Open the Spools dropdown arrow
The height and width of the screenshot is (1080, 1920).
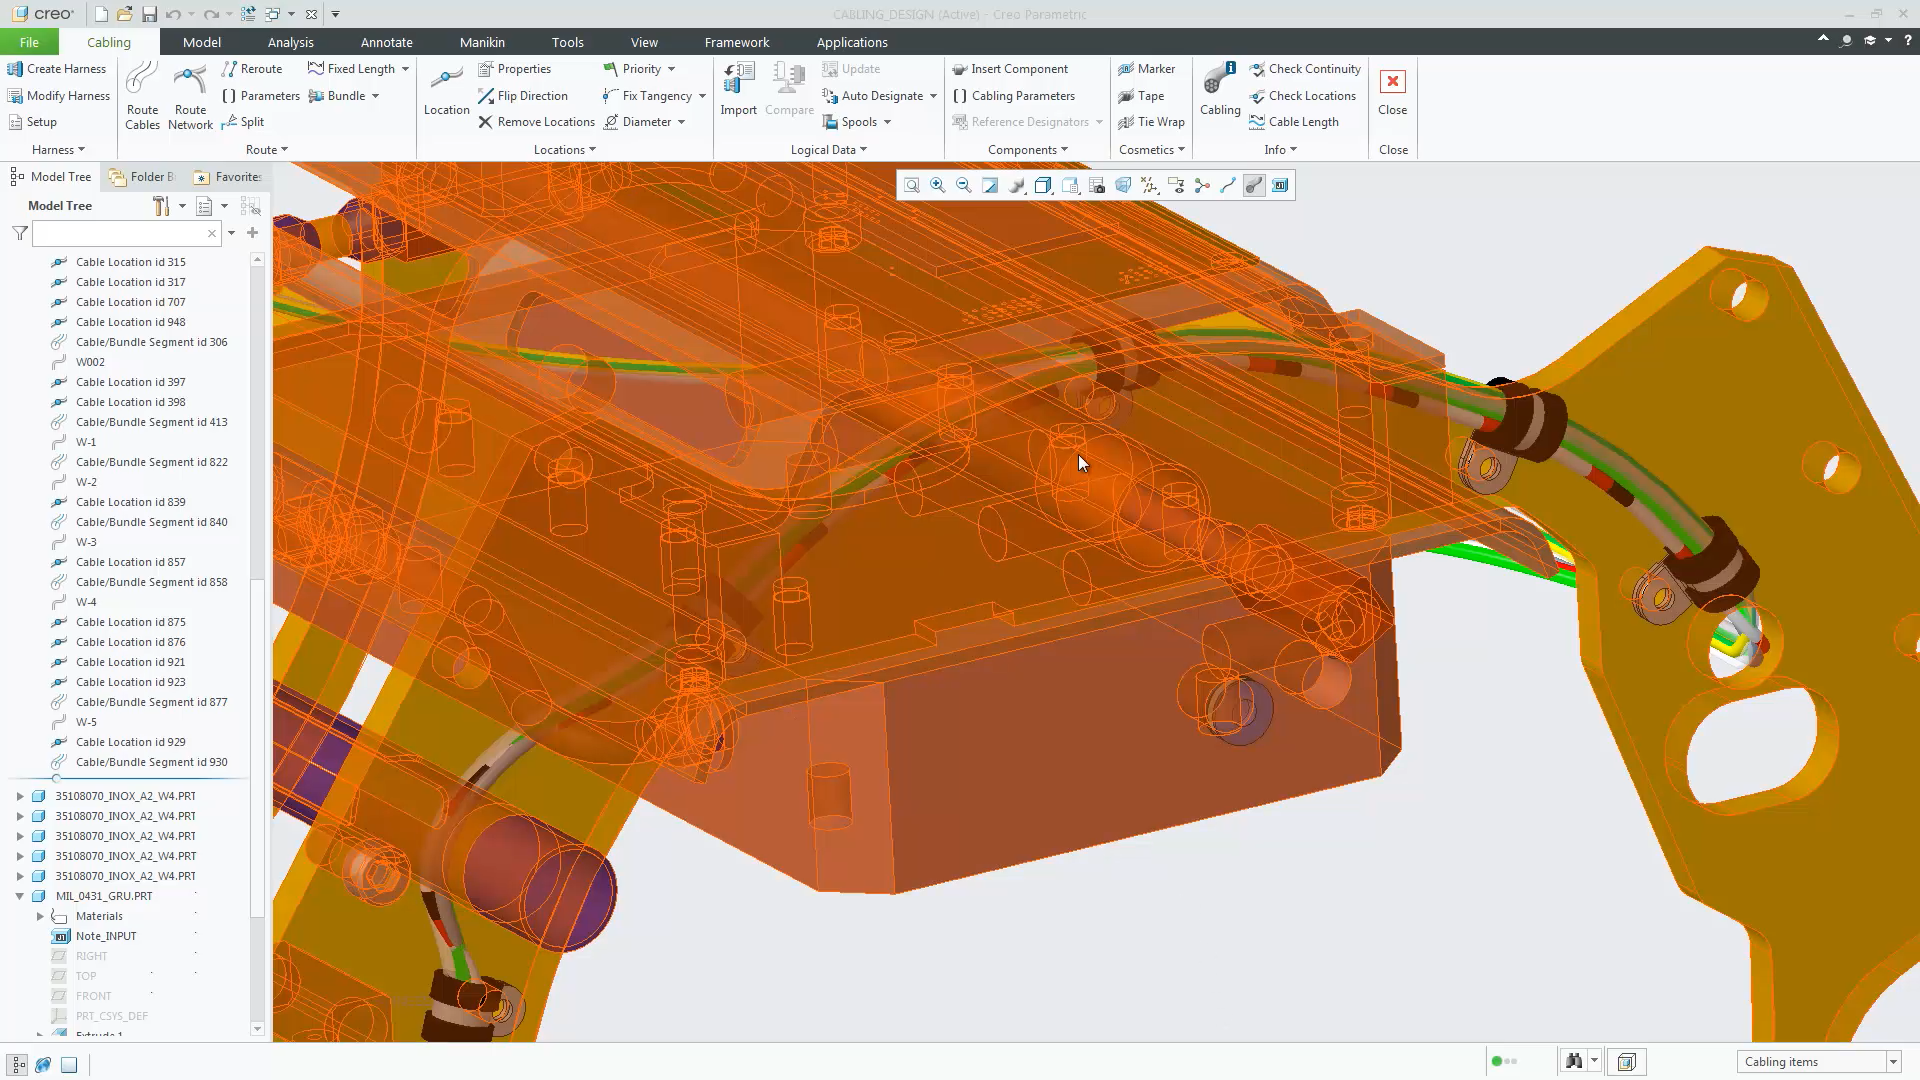[887, 122]
